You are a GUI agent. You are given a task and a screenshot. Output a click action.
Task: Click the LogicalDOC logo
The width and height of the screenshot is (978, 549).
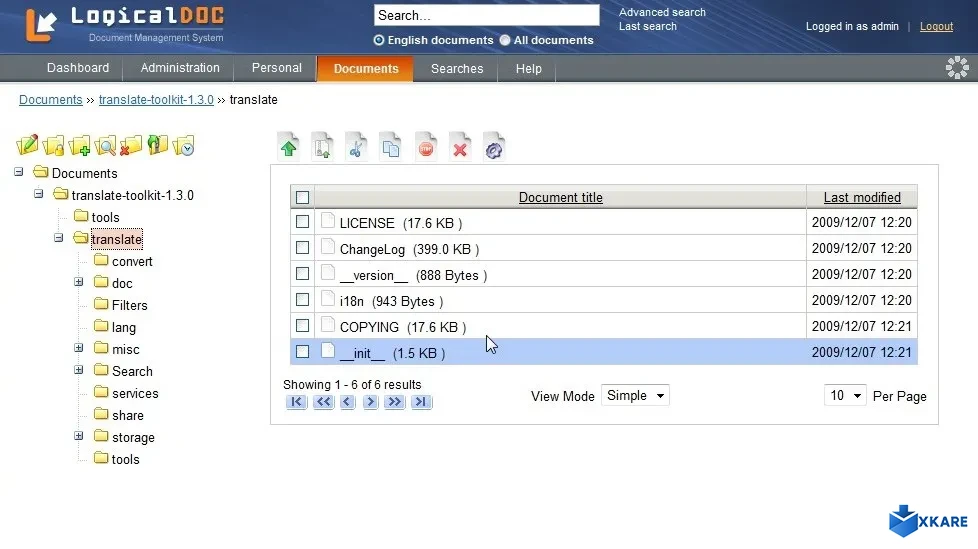[125, 25]
